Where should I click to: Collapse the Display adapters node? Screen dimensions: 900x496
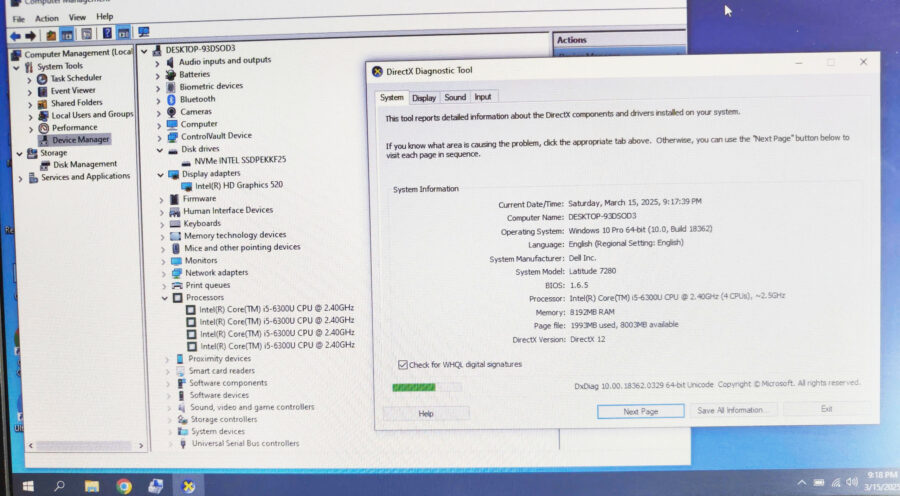pos(161,175)
